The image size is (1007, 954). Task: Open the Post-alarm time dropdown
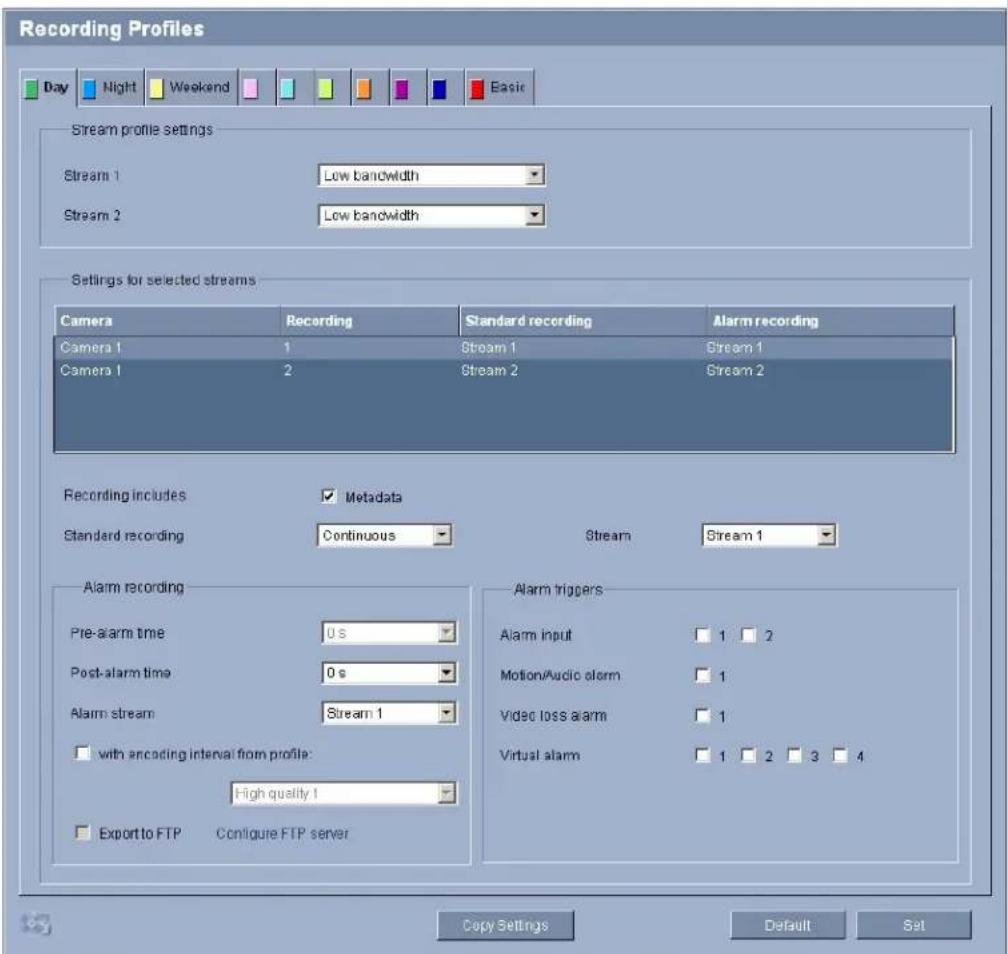389,673
